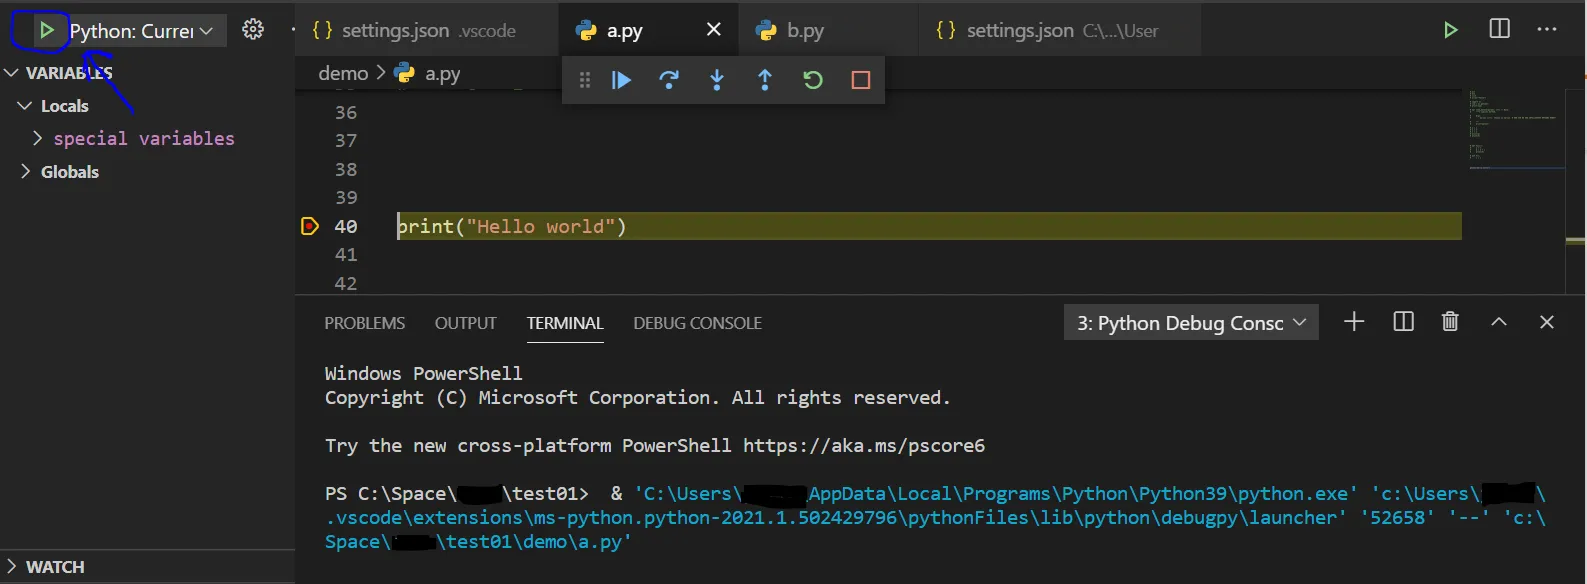
Task: Close the a.py editor tab
Action: 714,30
